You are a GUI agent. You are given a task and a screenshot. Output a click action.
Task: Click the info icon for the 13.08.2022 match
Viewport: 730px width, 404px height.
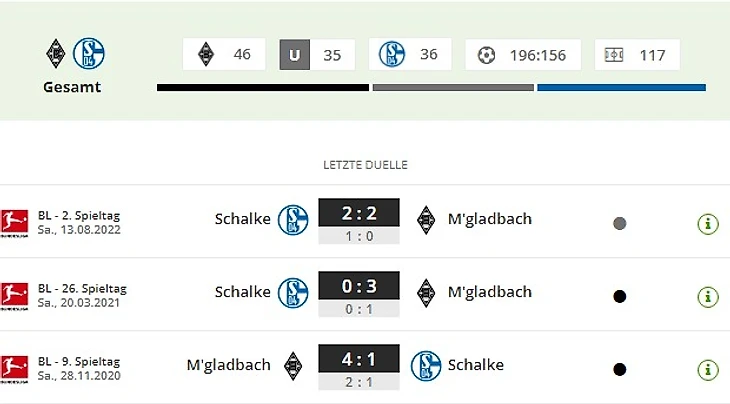tap(708, 223)
